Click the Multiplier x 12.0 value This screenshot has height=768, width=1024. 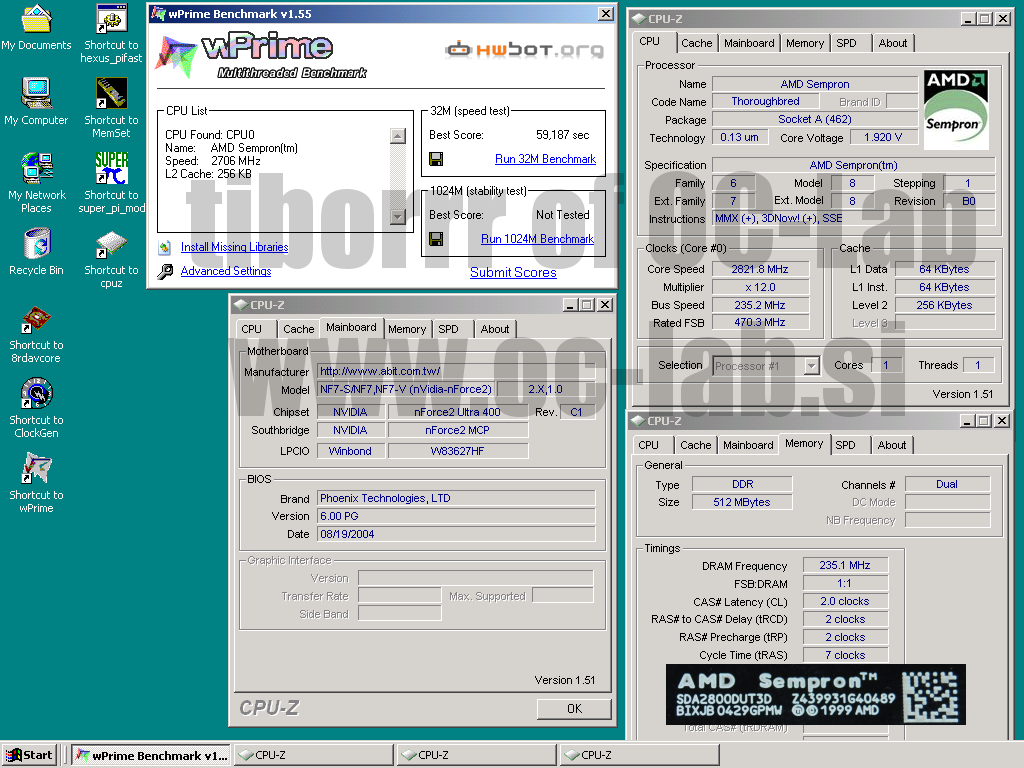point(760,287)
